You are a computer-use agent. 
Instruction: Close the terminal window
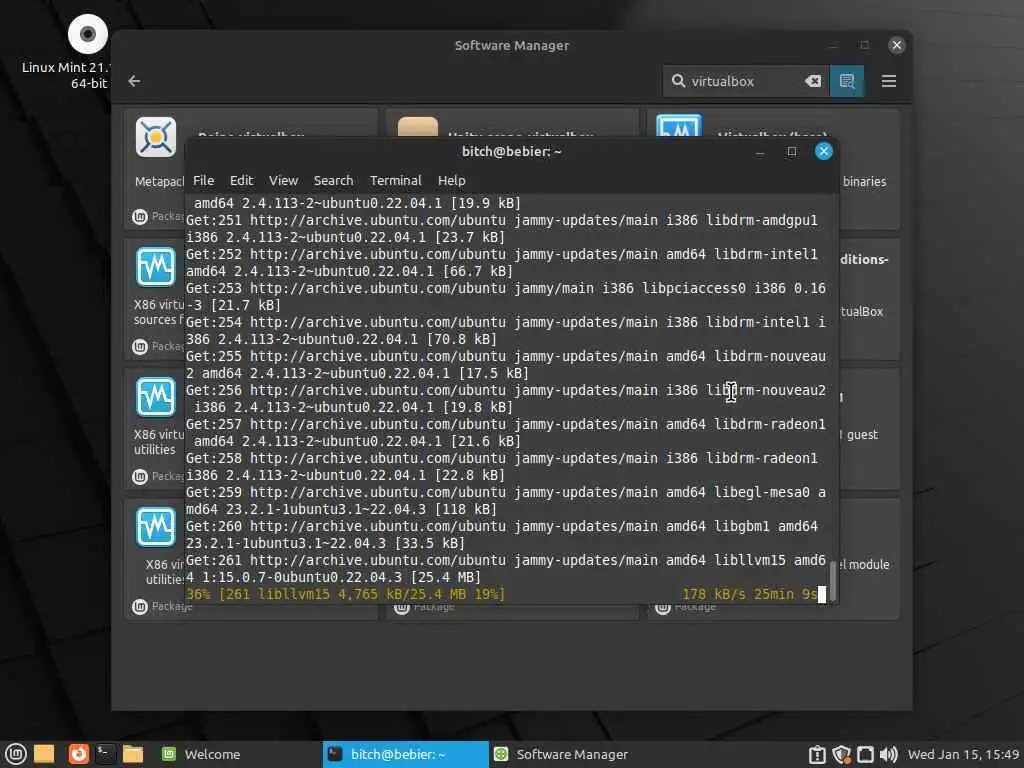click(824, 152)
